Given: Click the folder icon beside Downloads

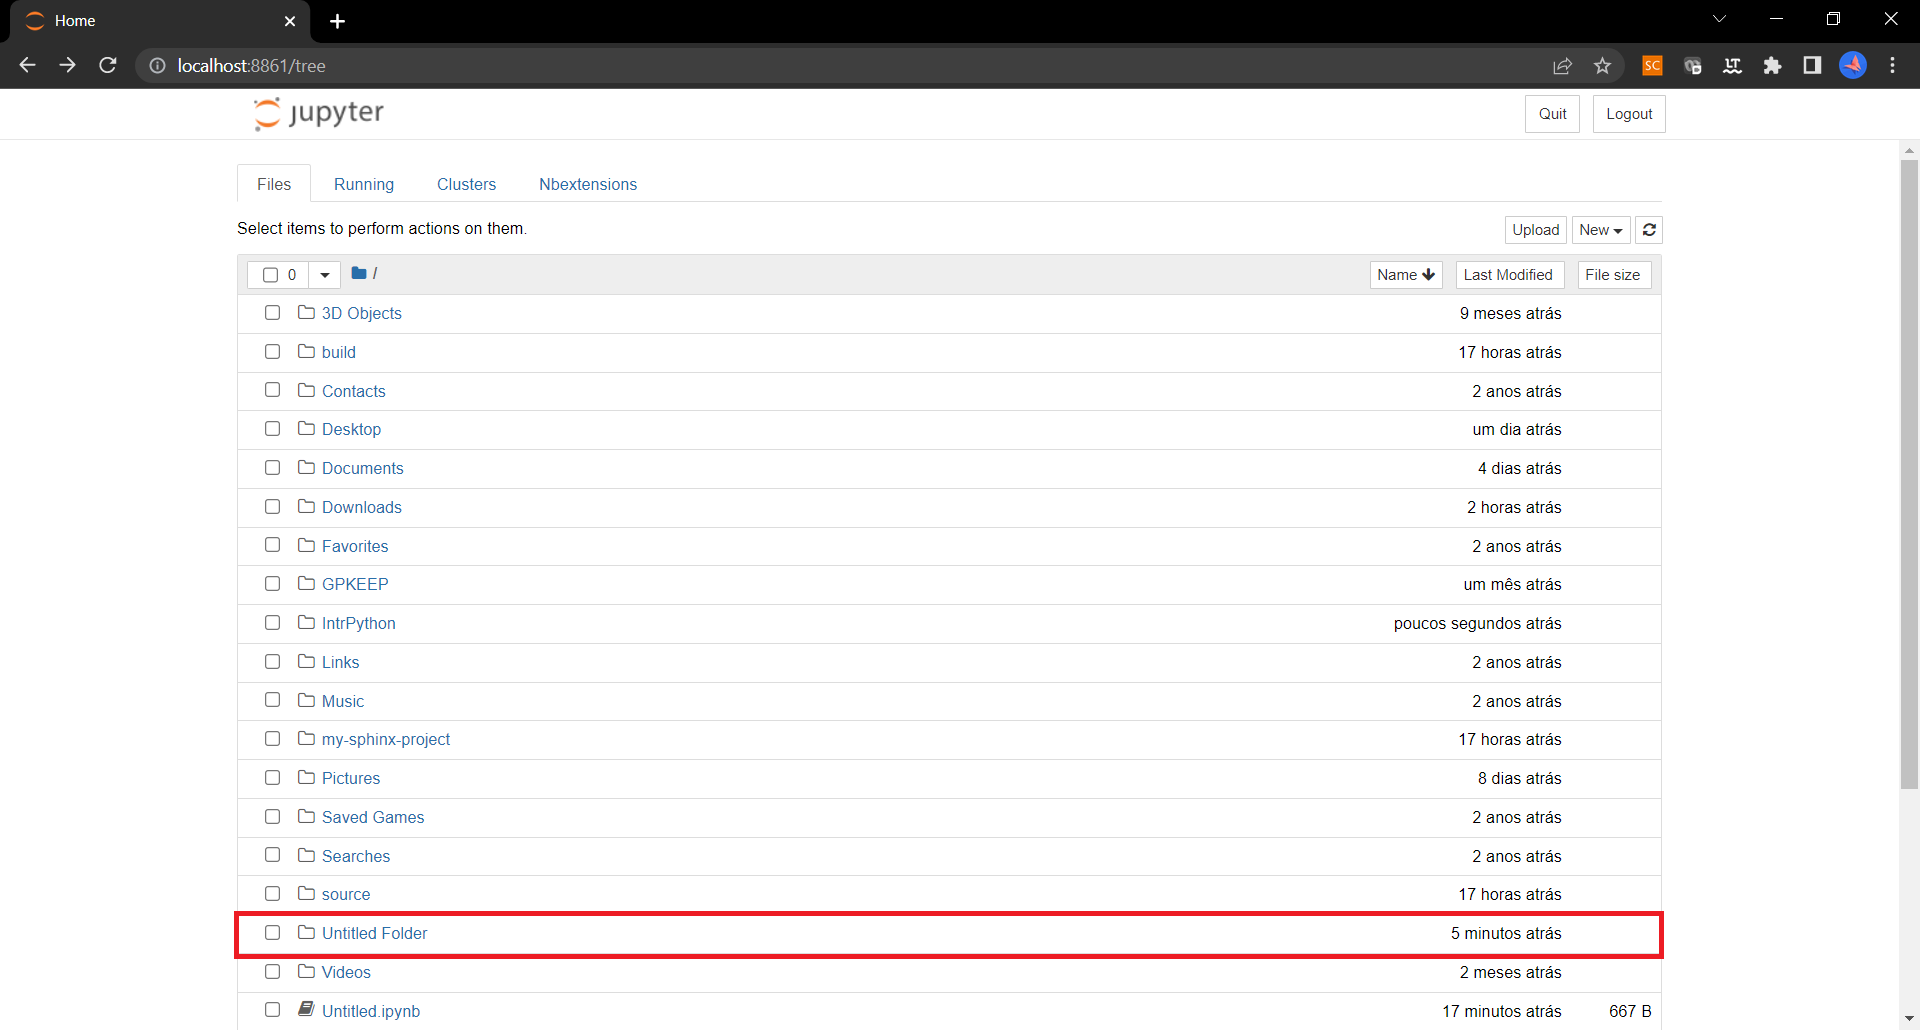Looking at the screenshot, I should pyautogui.click(x=306, y=507).
